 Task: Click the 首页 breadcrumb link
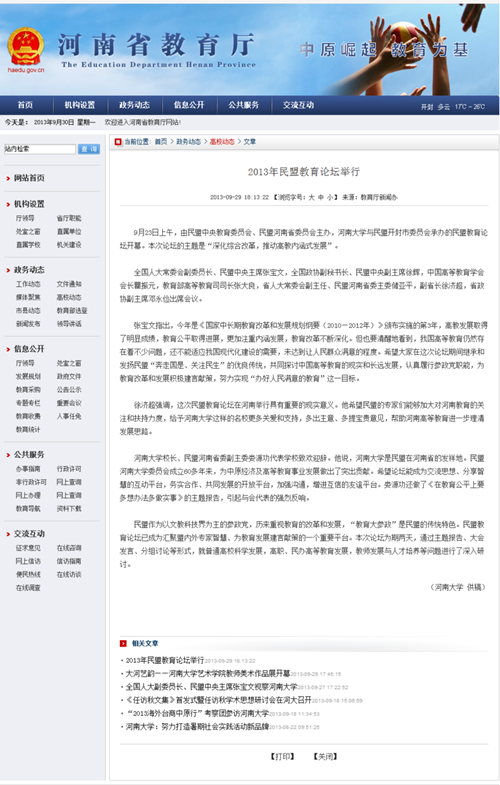point(161,142)
